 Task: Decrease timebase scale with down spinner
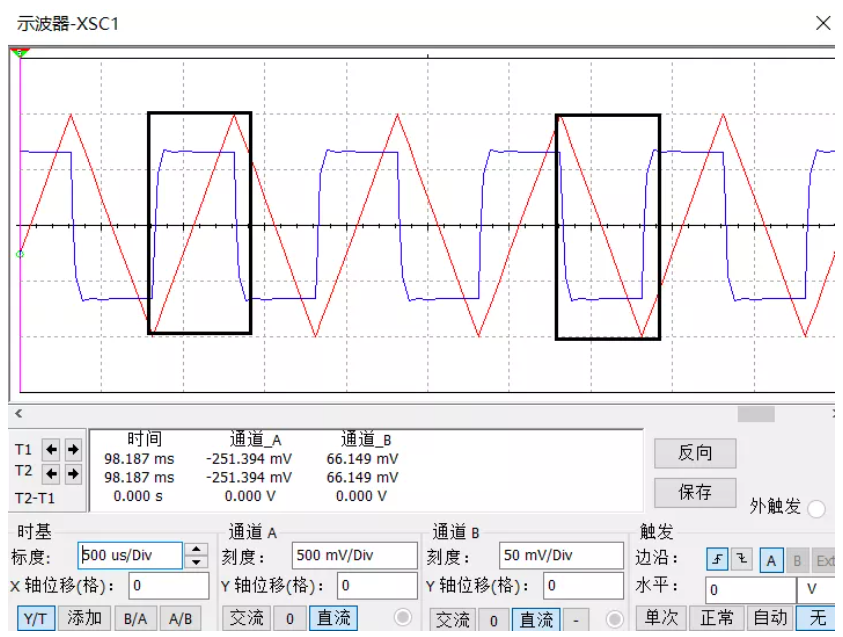[x=196, y=562]
